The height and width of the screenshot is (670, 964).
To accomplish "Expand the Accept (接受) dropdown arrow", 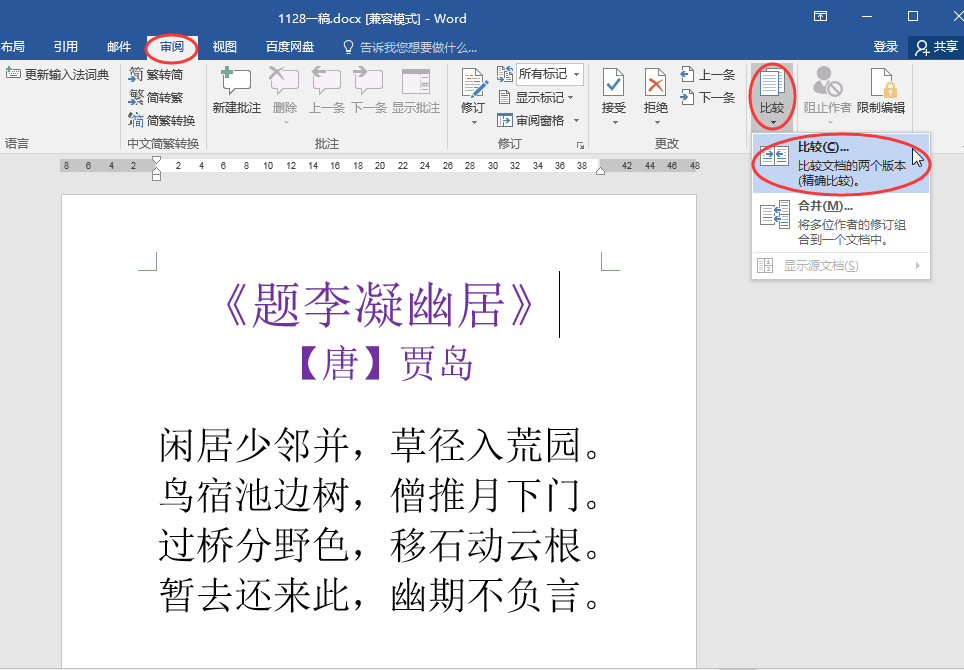I will click(614, 122).
